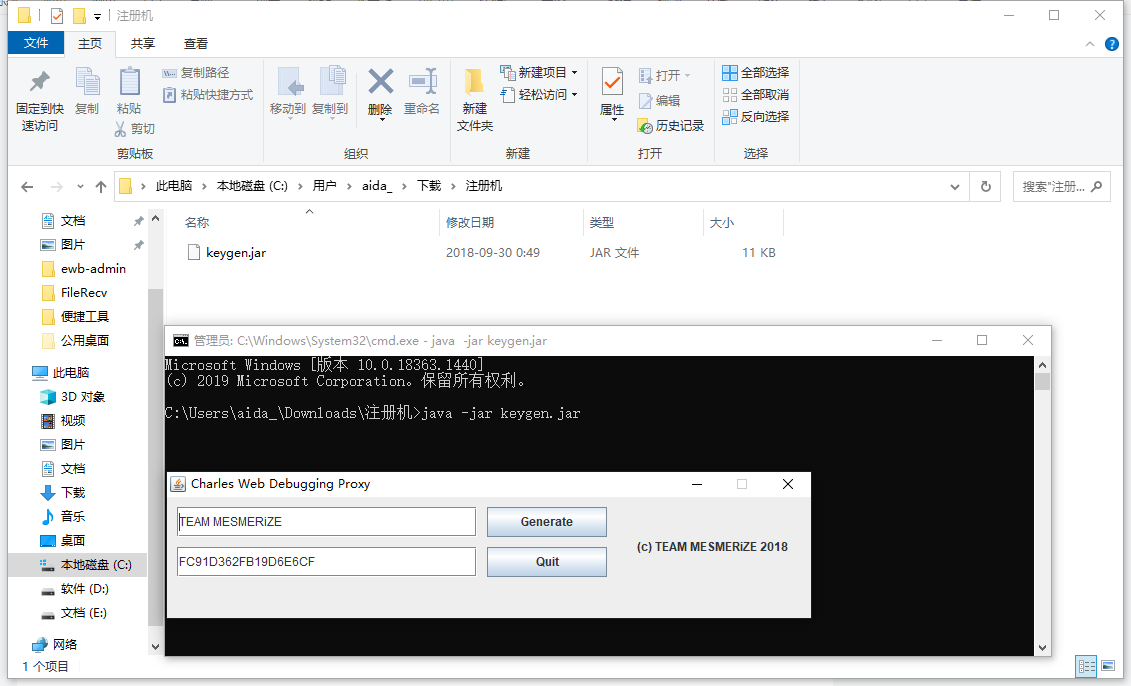Open Music (音乐) in navigation pane
Viewport: 1131px width, 686px height.
63,516
